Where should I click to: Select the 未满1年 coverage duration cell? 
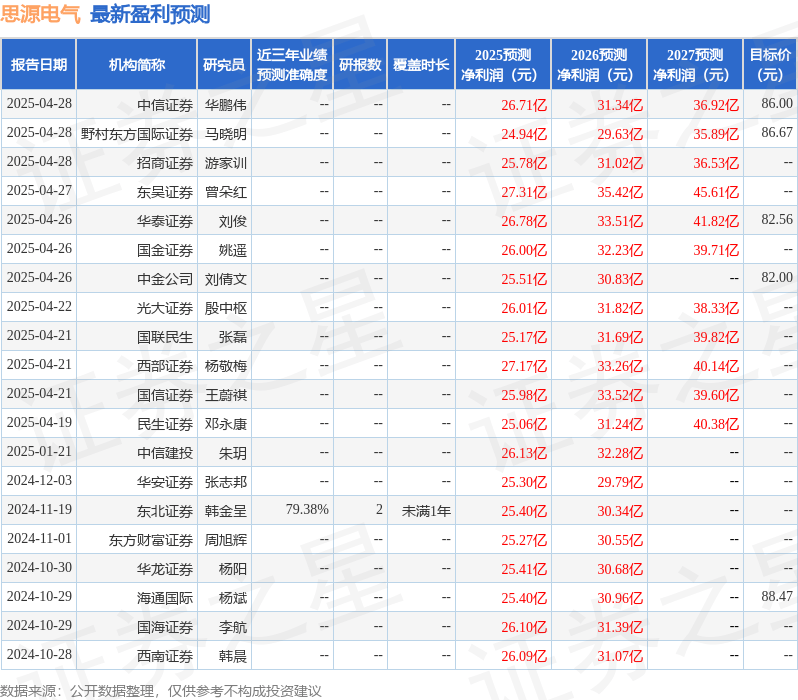coord(426,511)
